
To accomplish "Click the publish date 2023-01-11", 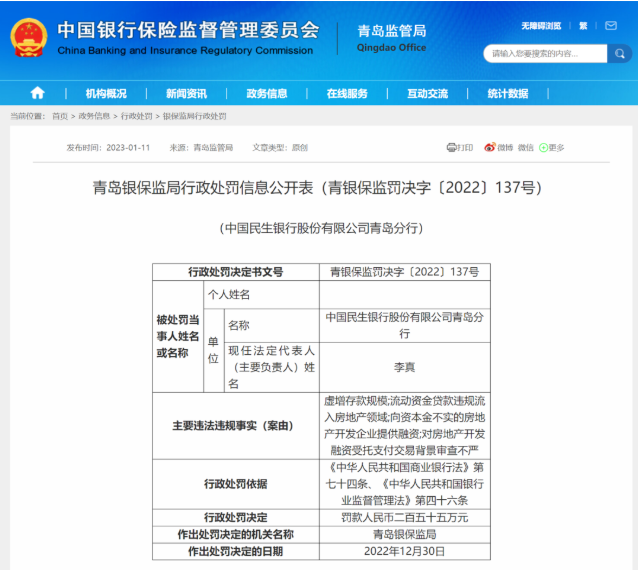I will [x=128, y=148].
